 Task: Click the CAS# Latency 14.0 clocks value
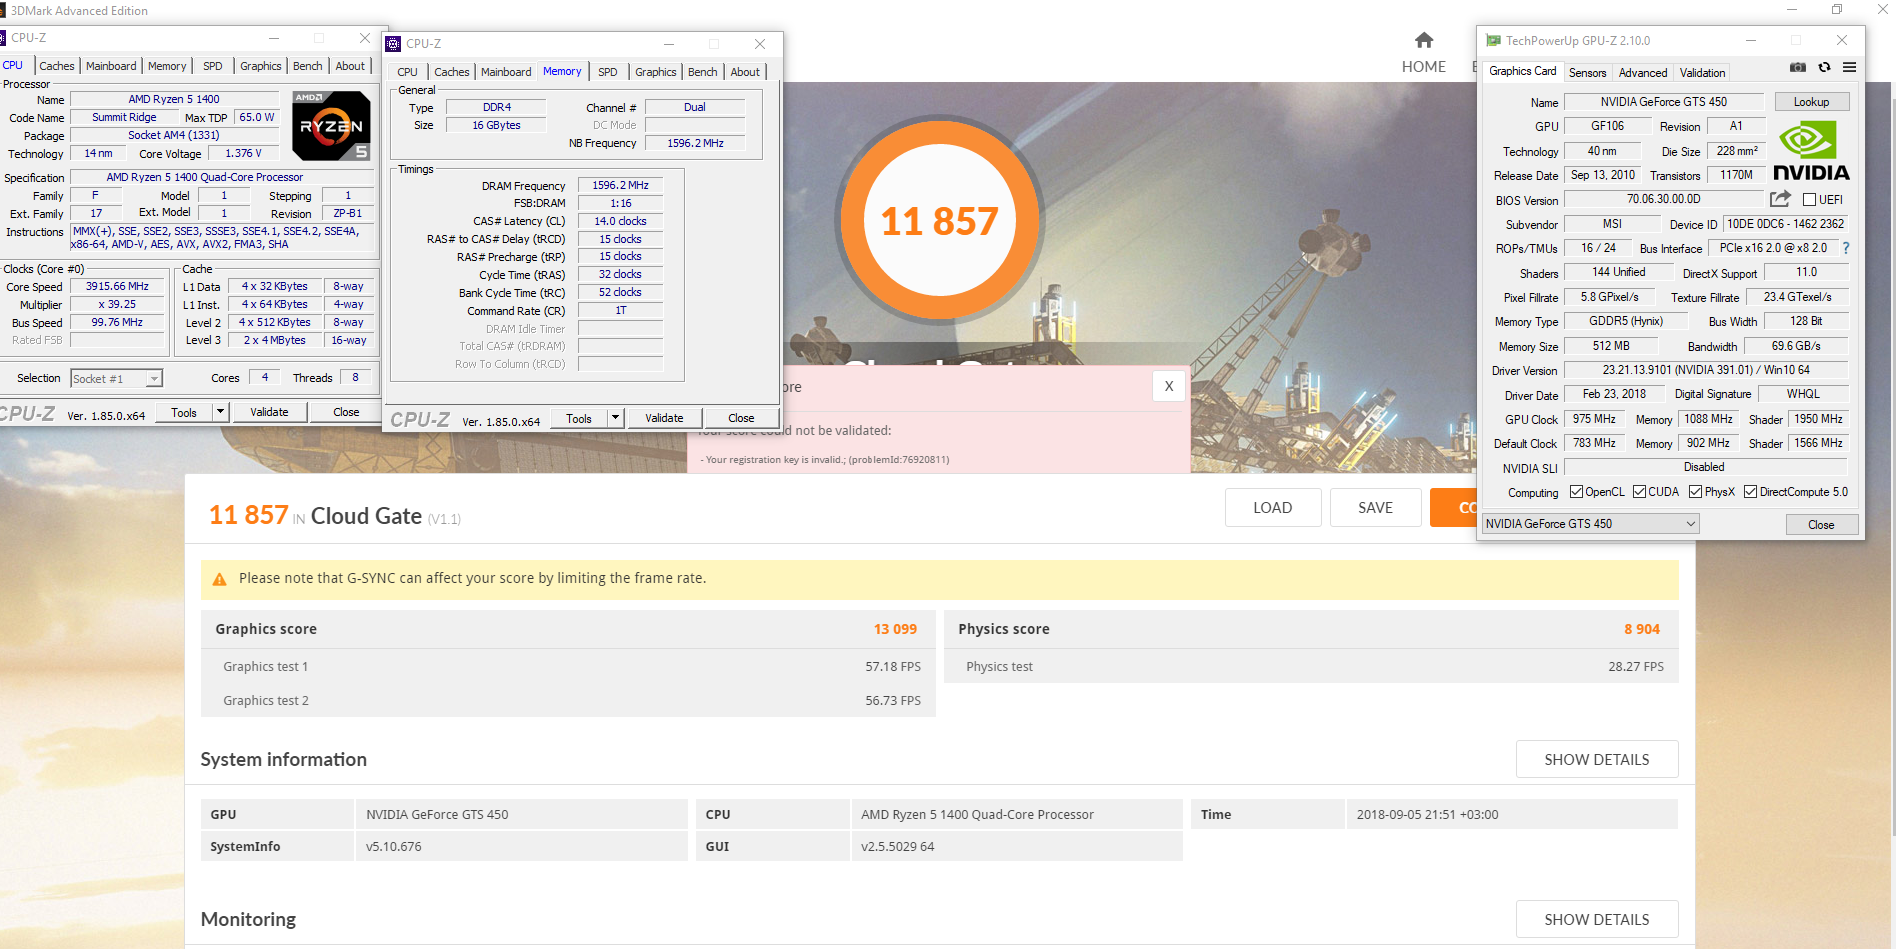pos(620,221)
